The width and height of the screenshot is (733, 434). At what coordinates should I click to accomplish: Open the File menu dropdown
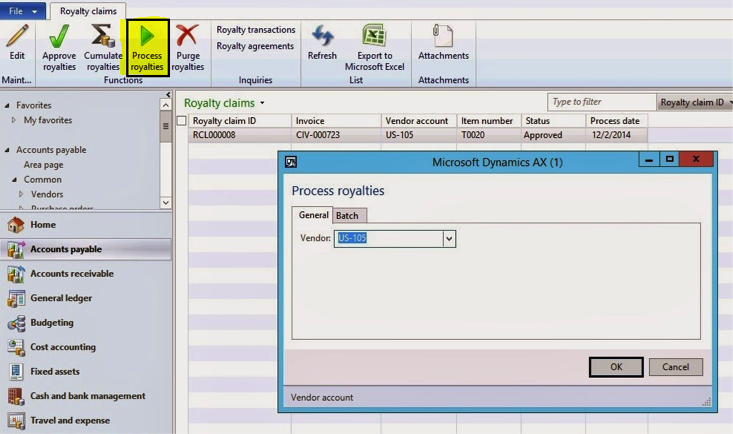pyautogui.click(x=22, y=11)
